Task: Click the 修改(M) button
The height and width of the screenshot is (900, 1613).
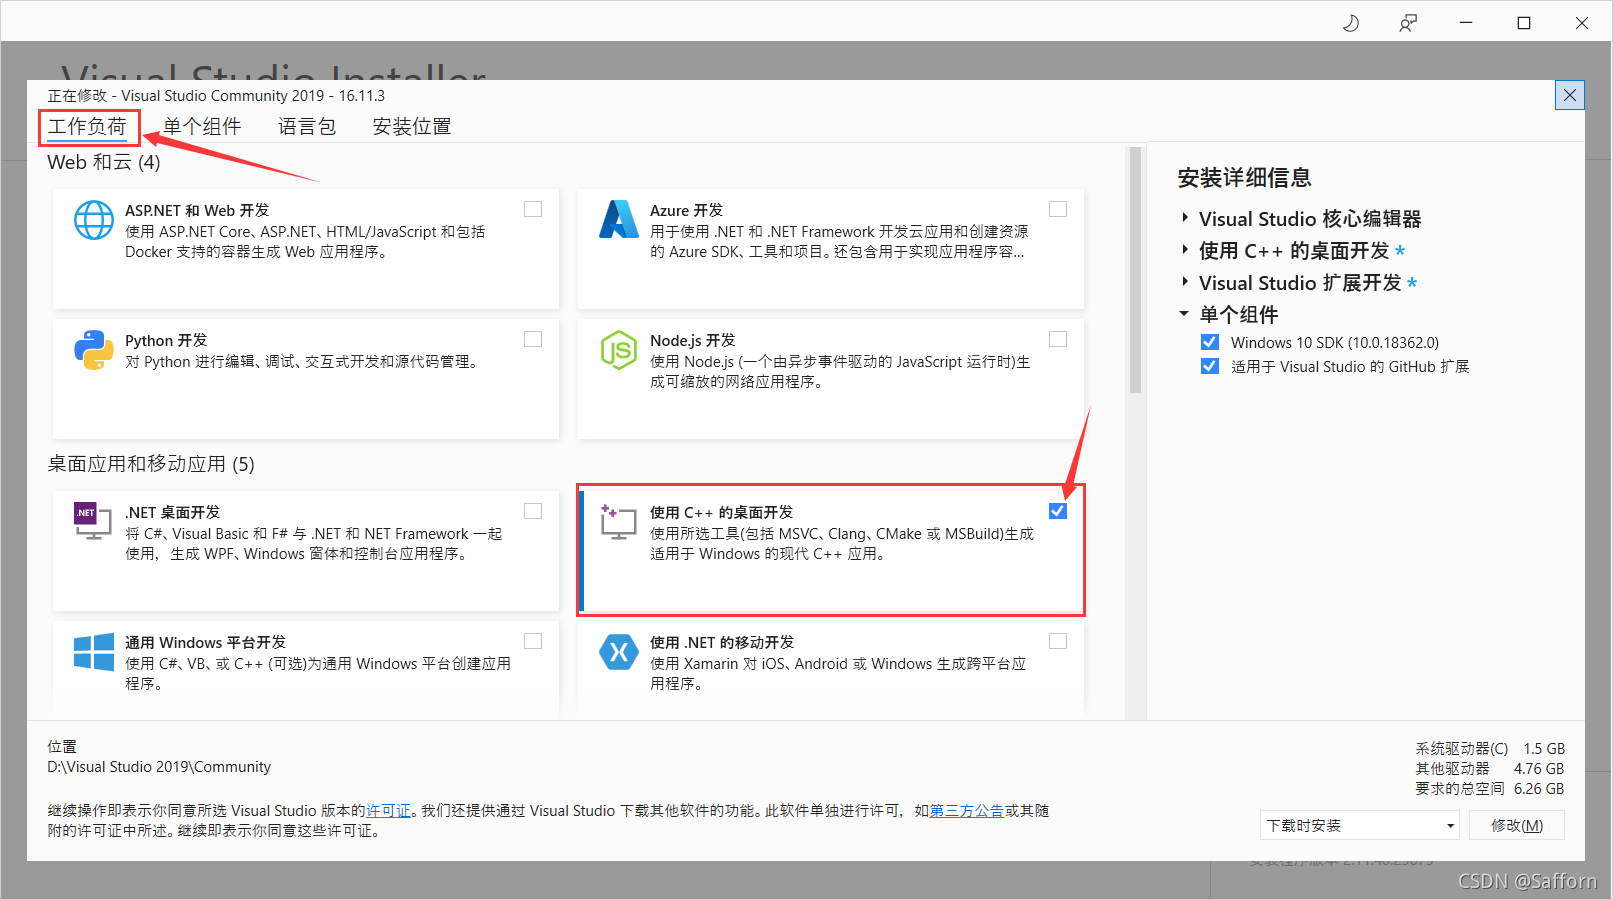Action: (x=1517, y=825)
